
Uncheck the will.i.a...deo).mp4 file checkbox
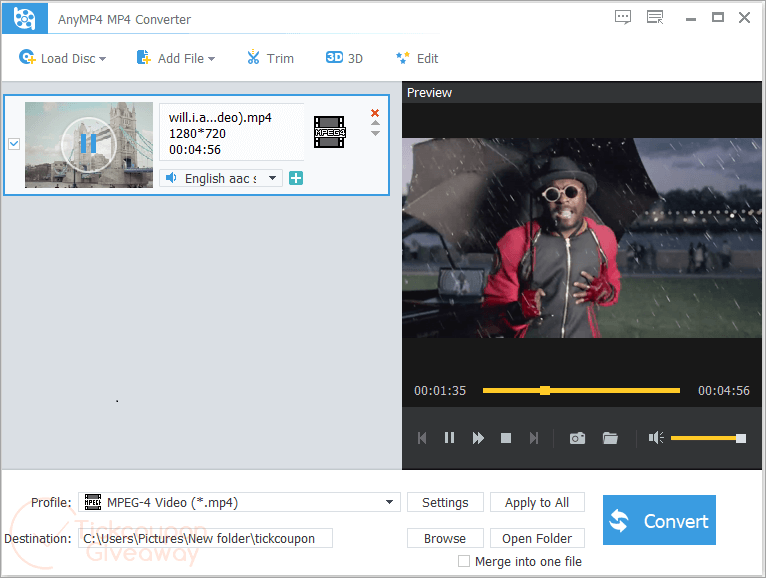pyautogui.click(x=14, y=144)
